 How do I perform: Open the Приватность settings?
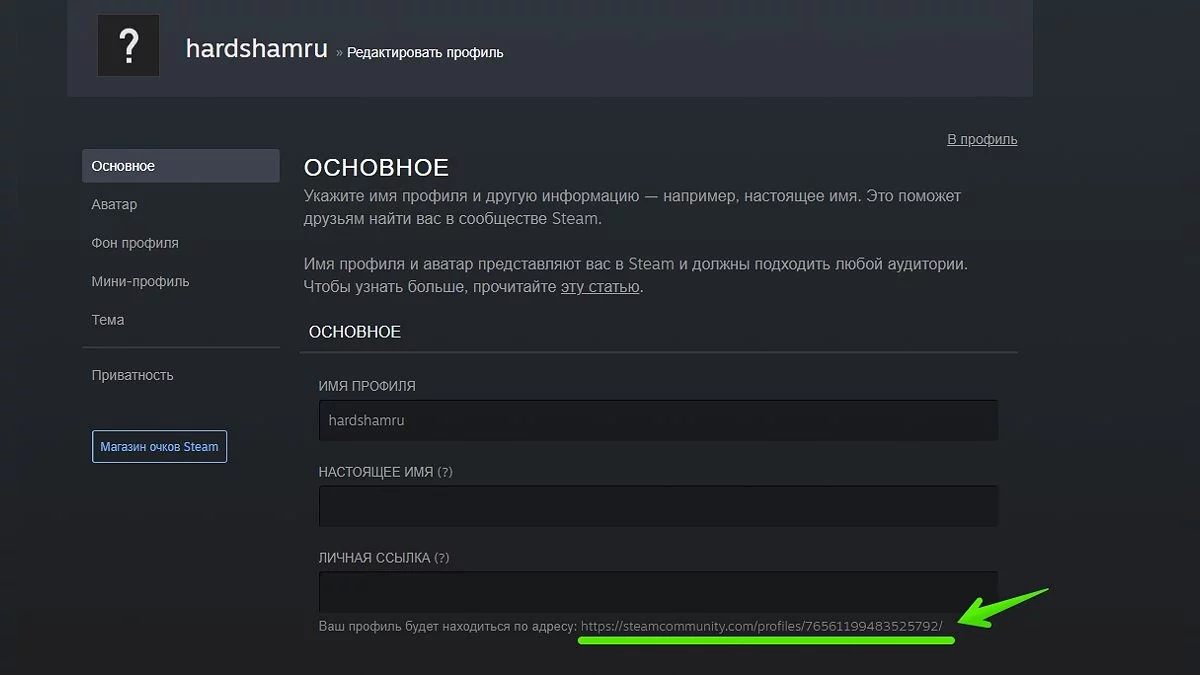tap(132, 375)
